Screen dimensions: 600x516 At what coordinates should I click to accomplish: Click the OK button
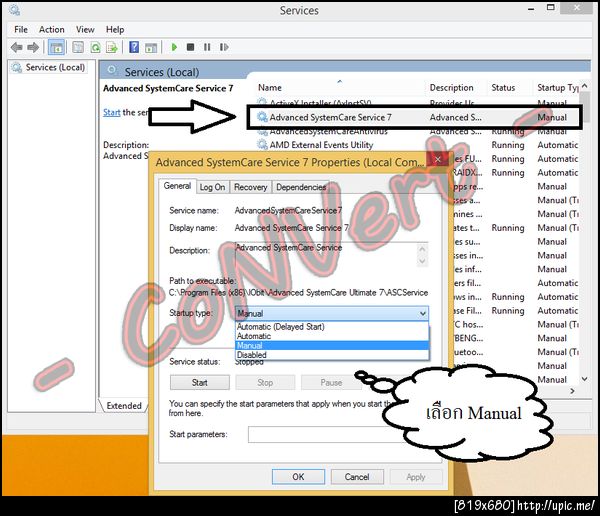click(298, 477)
